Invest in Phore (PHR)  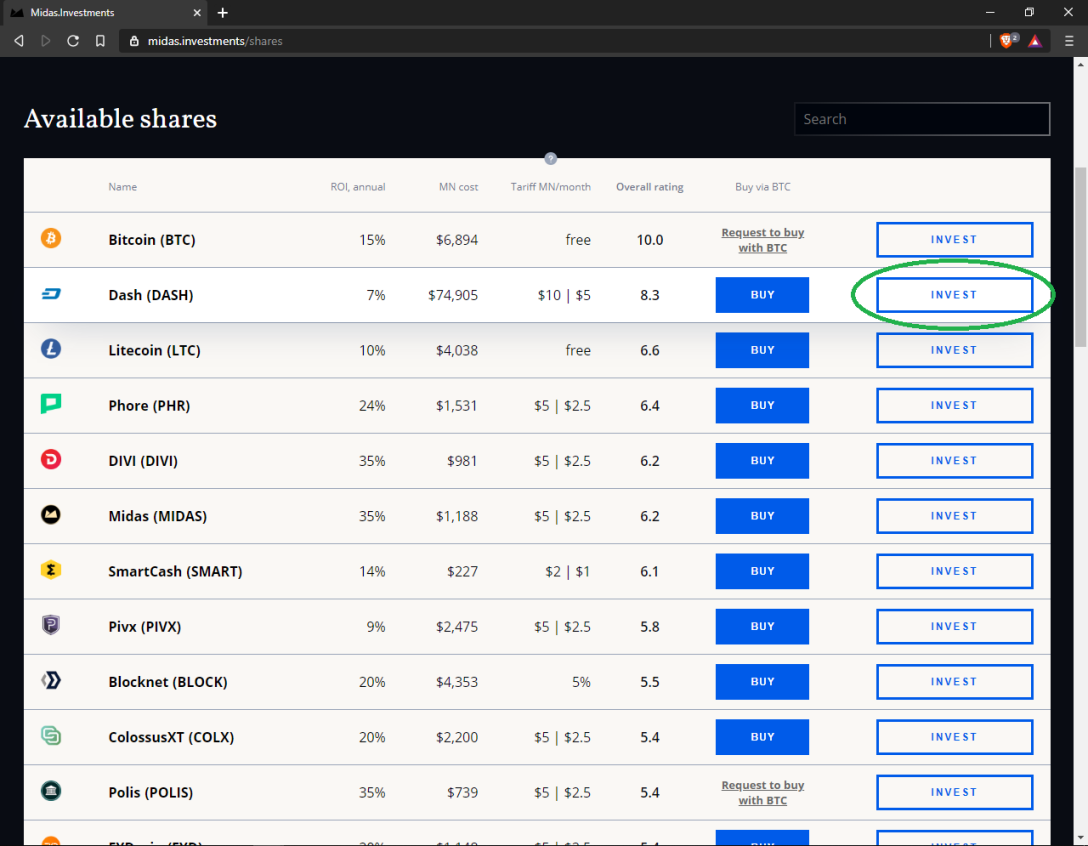click(954, 405)
